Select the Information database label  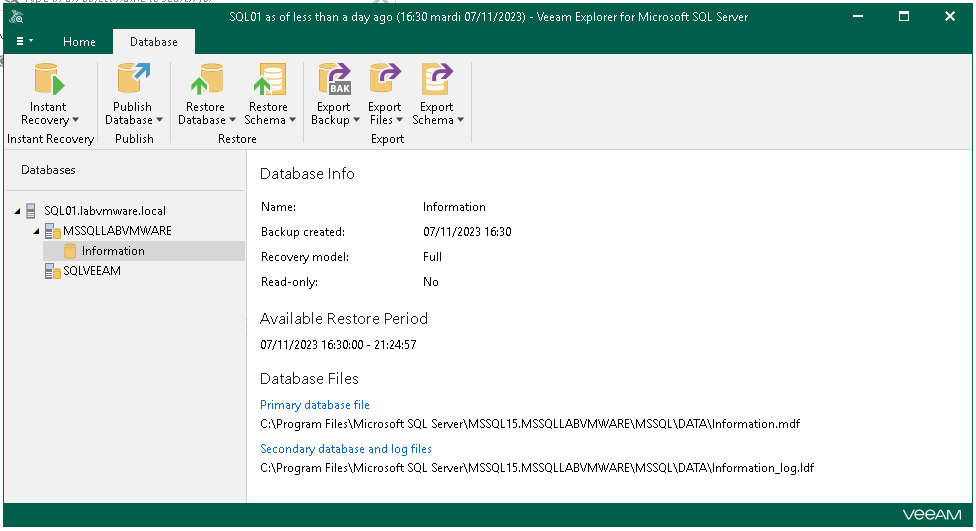(113, 251)
